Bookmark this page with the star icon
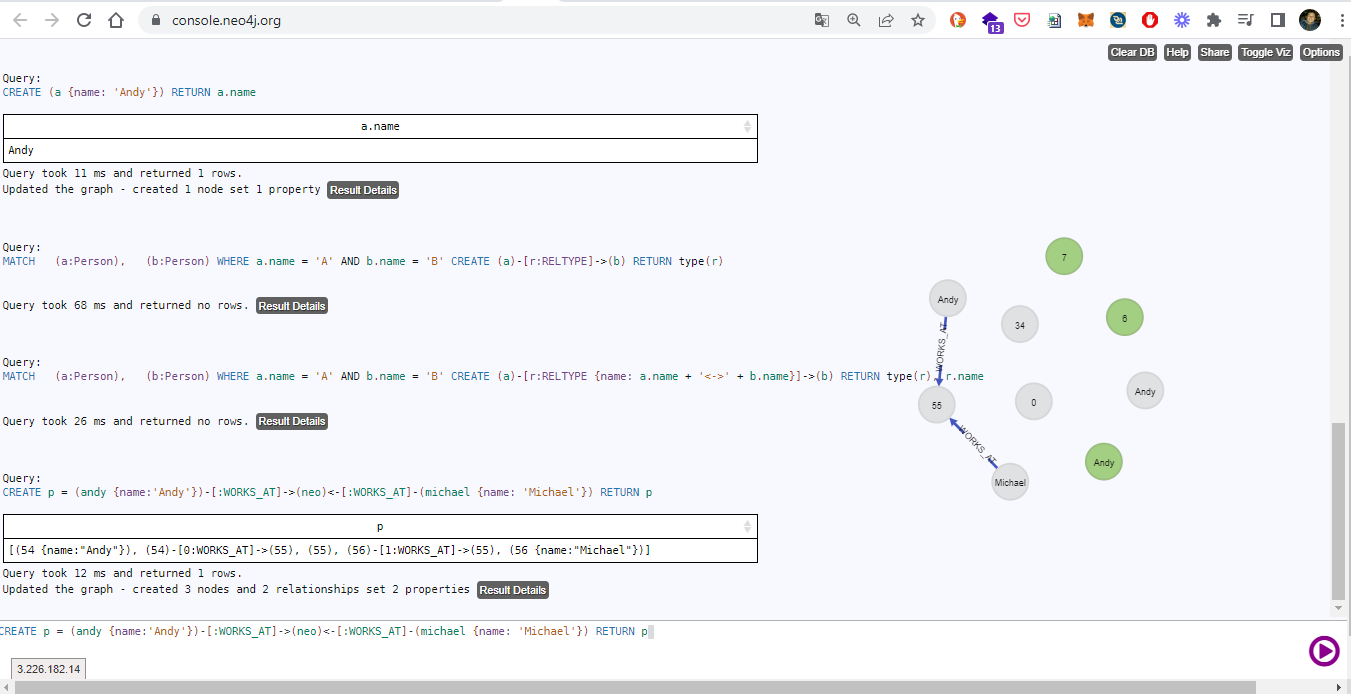Image resolution: width=1351 pixels, height=694 pixels. 917,20
